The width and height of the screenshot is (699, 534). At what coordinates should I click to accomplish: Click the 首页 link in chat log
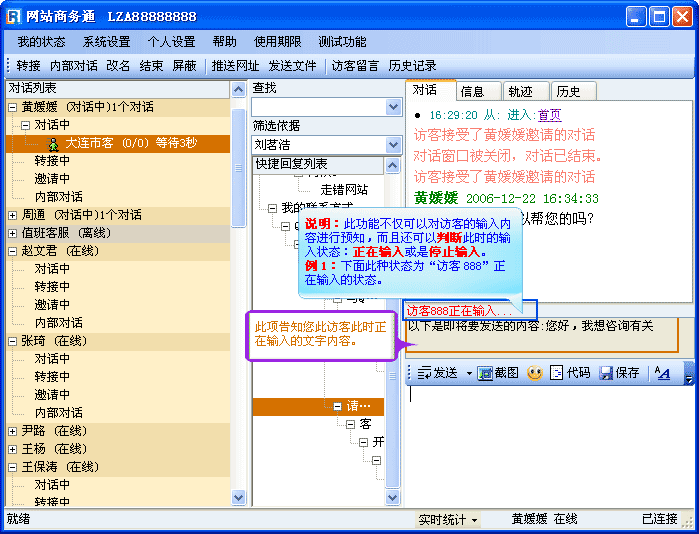tap(549, 115)
